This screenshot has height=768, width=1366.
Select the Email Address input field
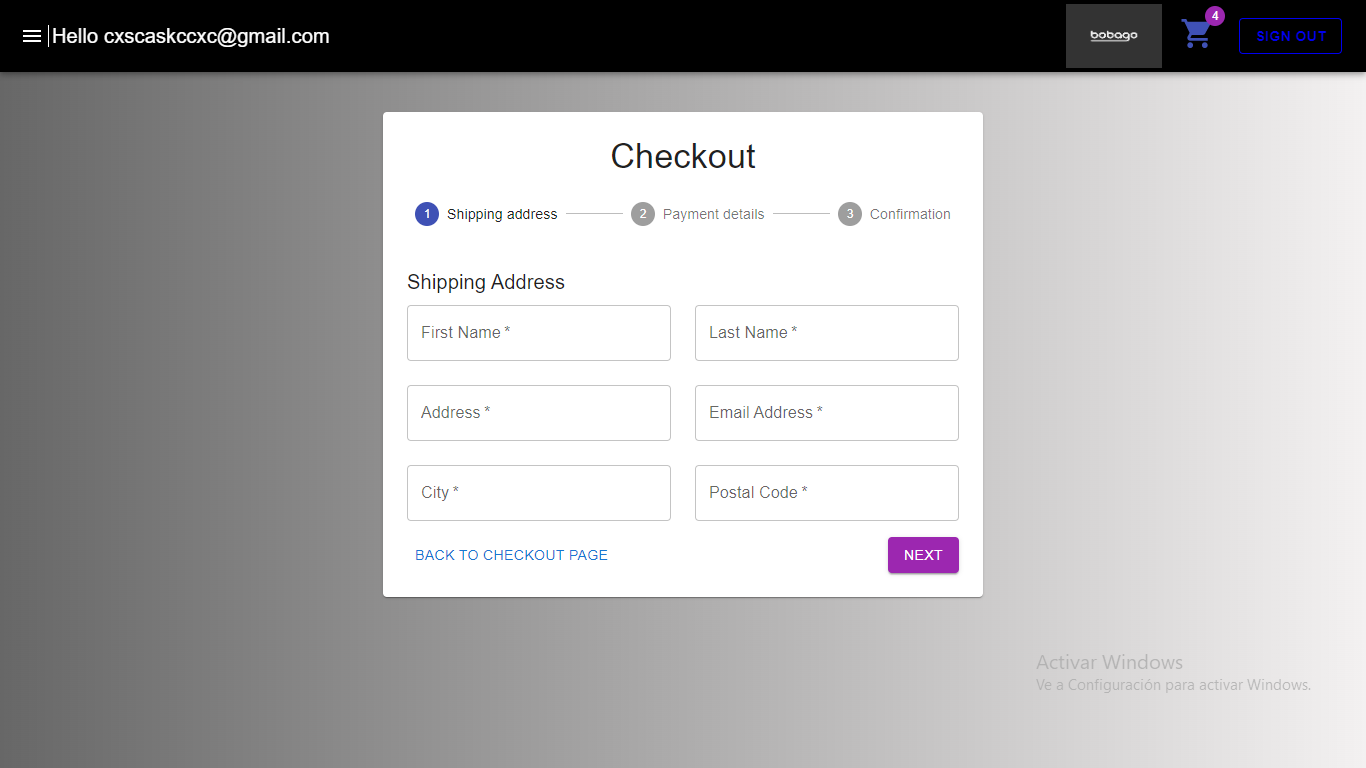tap(826, 412)
